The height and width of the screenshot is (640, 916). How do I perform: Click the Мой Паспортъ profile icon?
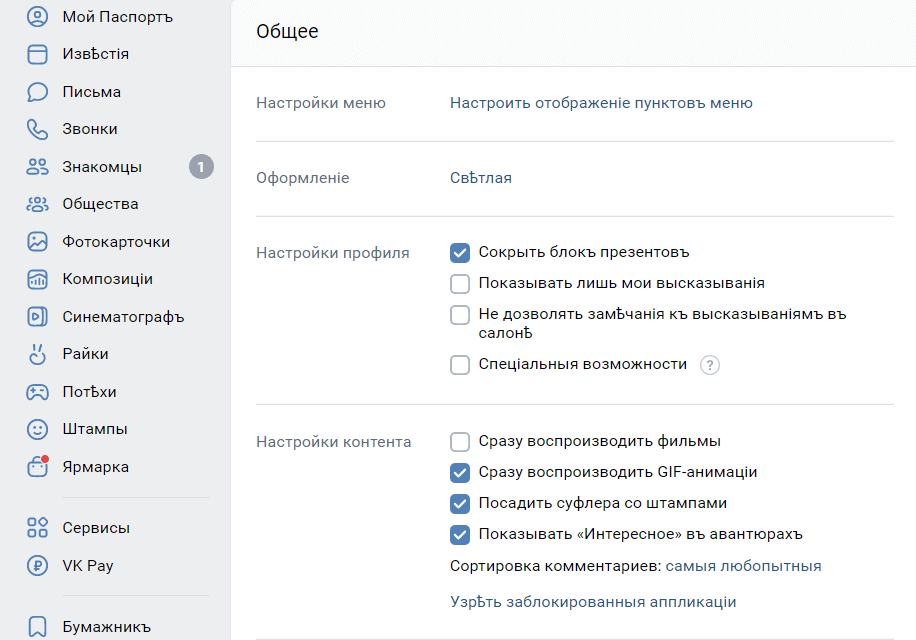point(37,17)
